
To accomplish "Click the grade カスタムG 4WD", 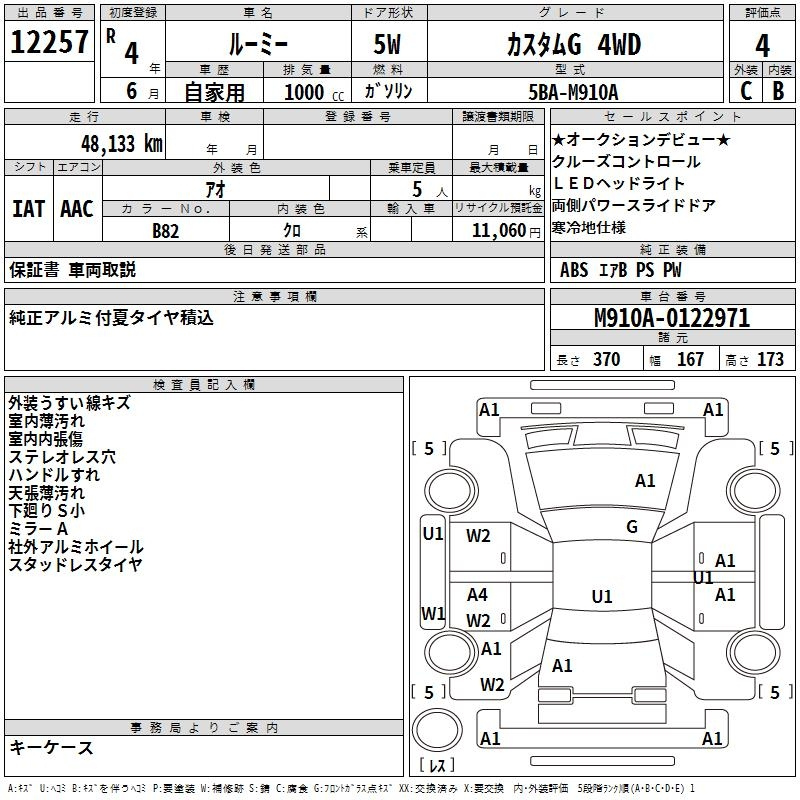I will click(x=573, y=45).
